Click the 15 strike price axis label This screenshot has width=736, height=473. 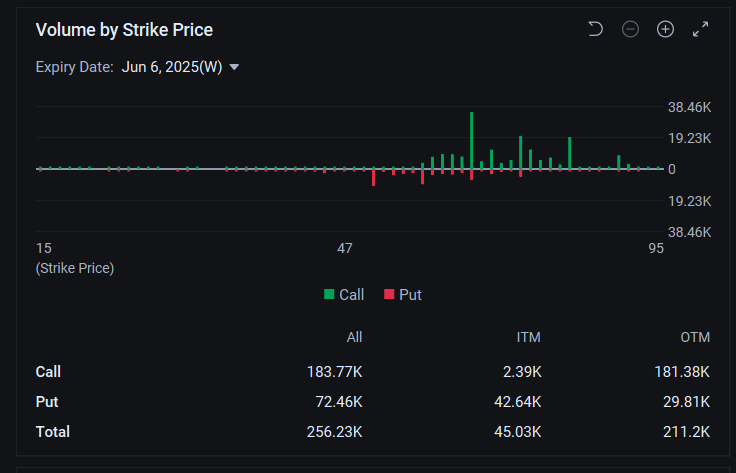(44, 248)
